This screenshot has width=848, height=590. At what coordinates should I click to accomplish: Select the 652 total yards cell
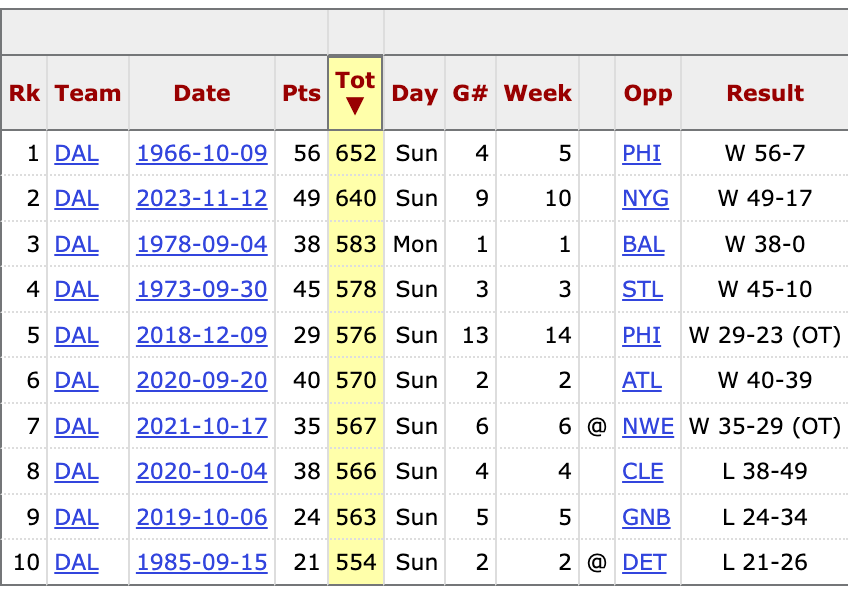pos(356,154)
